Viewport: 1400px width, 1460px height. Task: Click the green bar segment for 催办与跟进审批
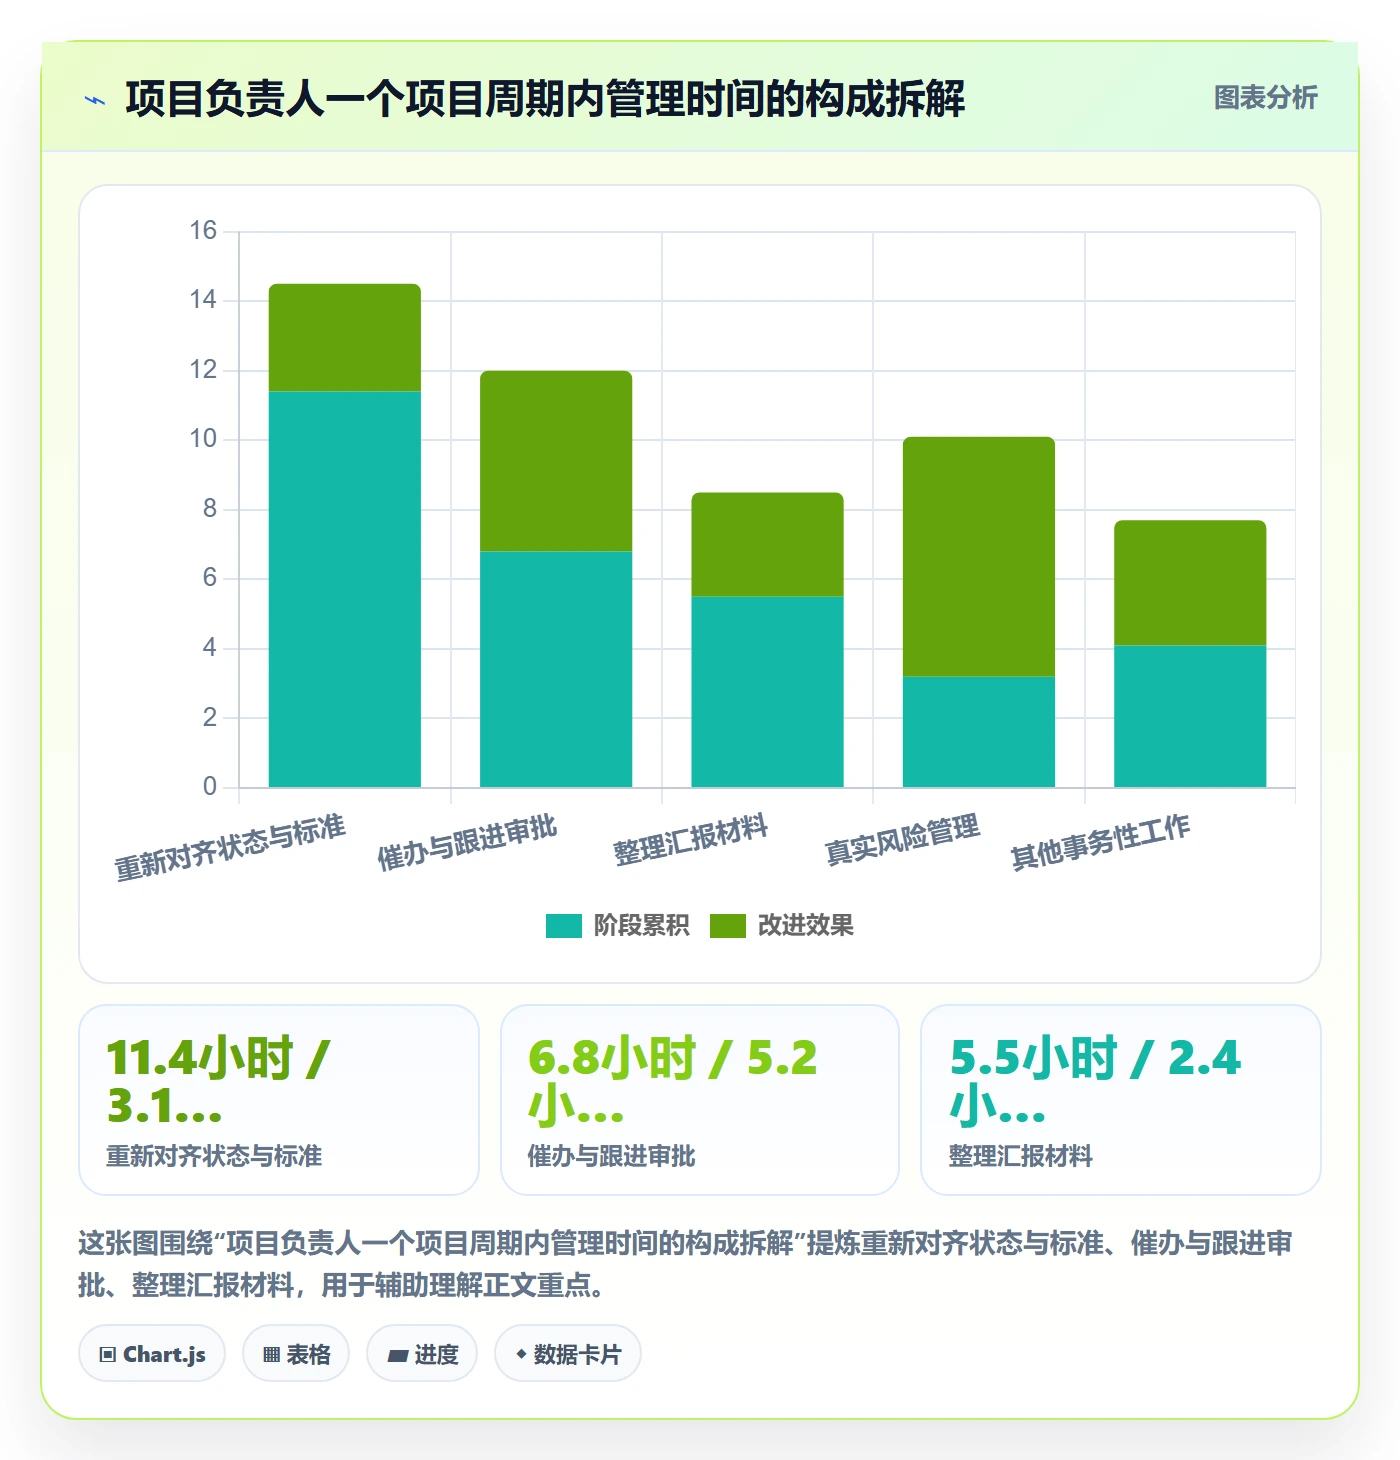pyautogui.click(x=556, y=461)
